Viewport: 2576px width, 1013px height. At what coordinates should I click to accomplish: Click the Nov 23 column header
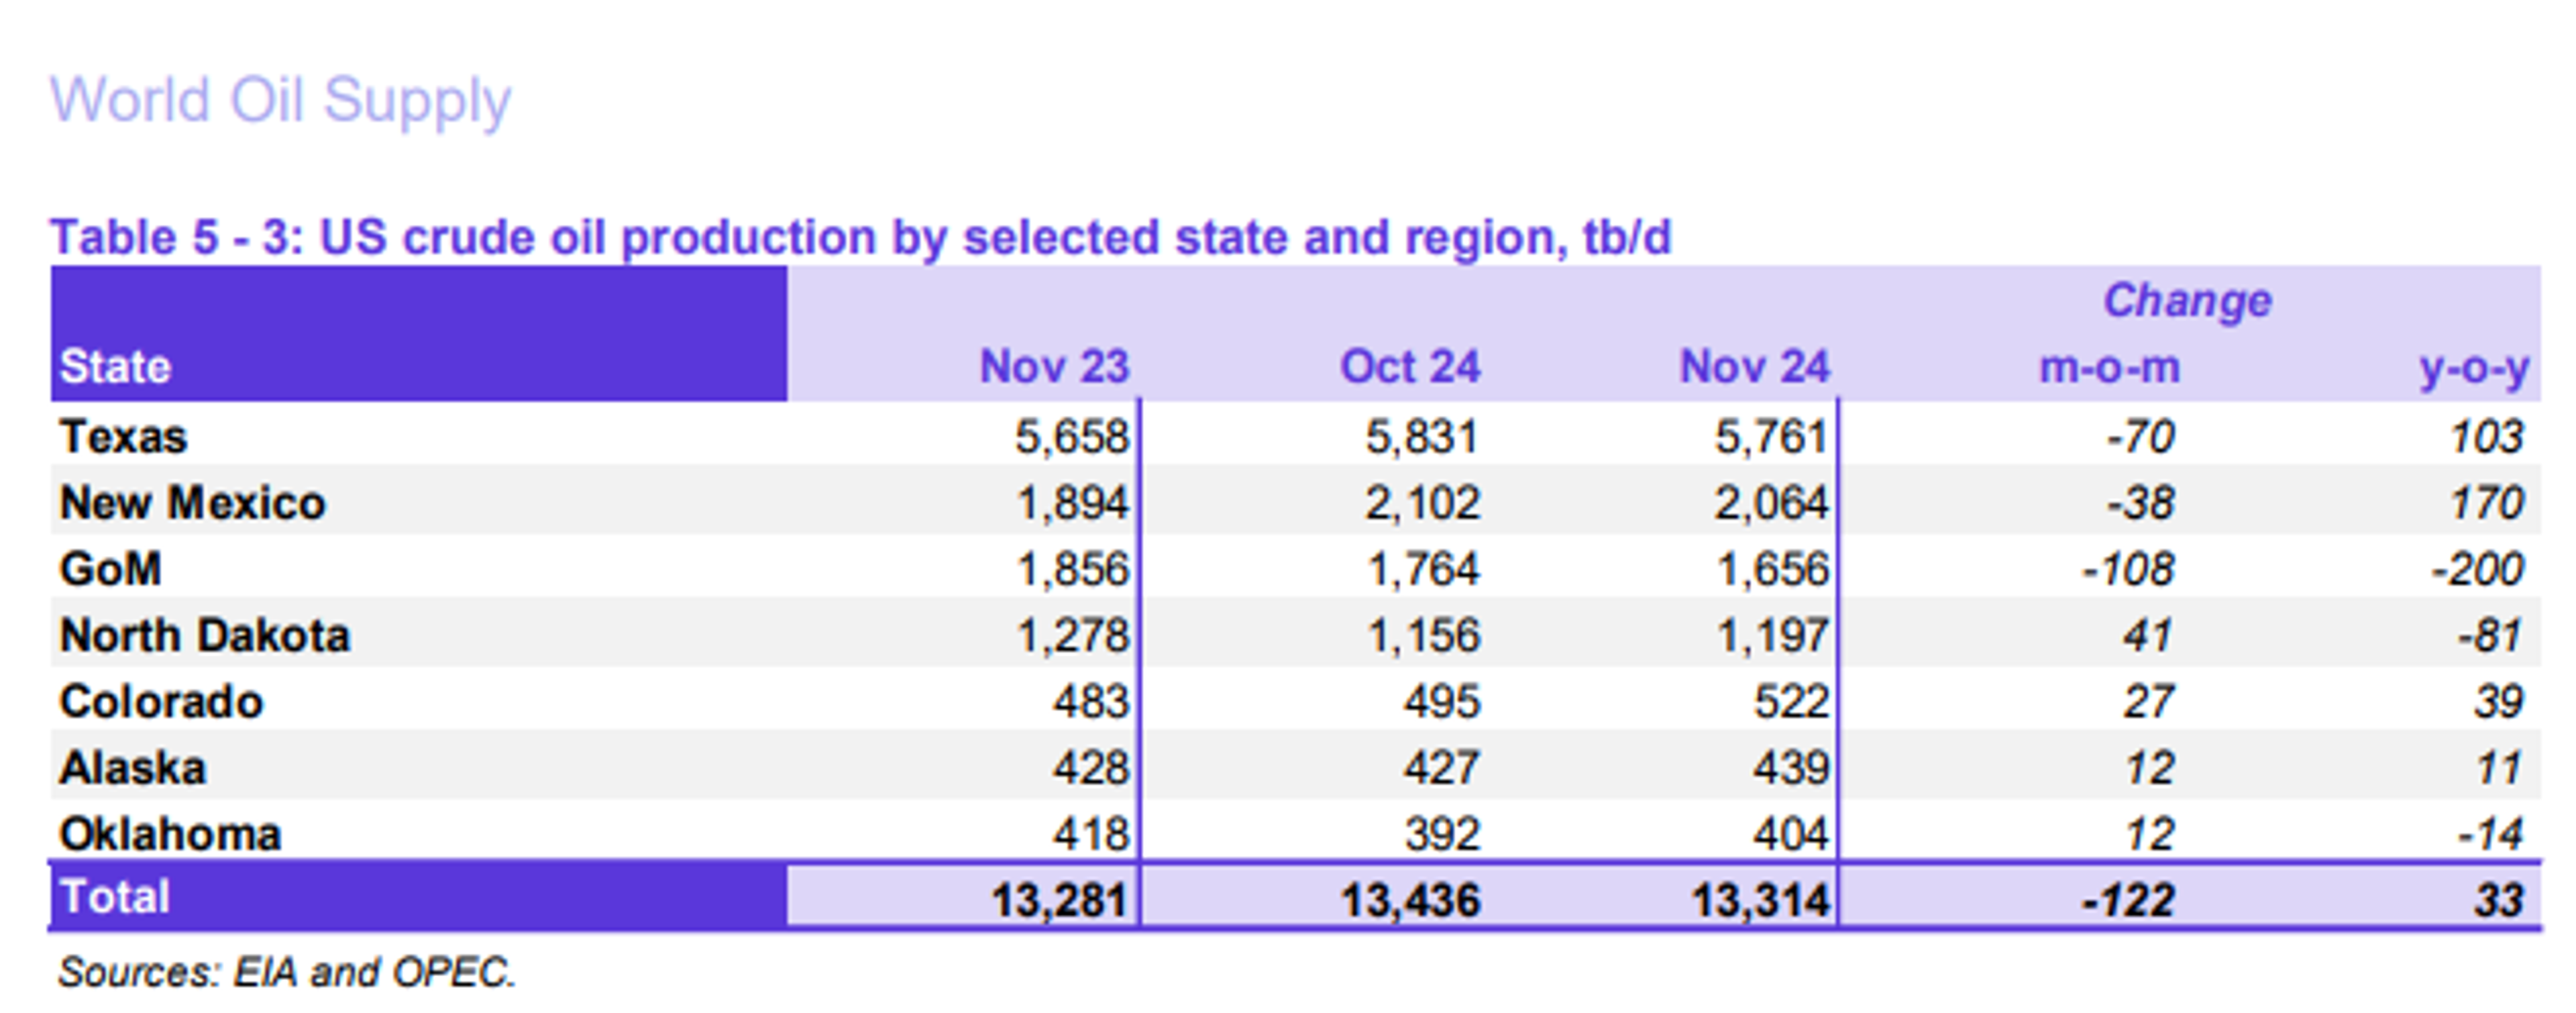click(x=1054, y=367)
